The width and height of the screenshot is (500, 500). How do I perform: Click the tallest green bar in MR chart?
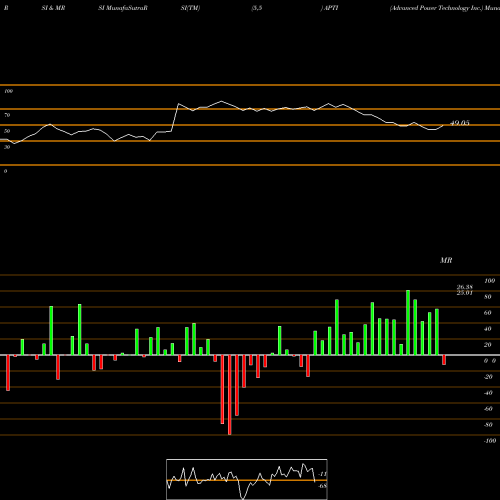408,323
